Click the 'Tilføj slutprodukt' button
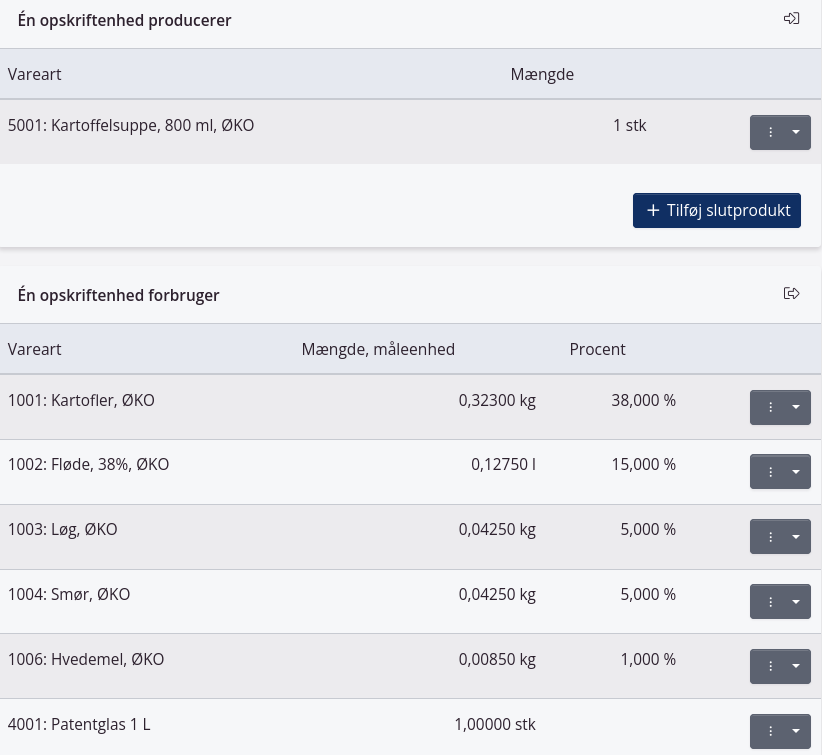Viewport: 822px width, 755px height. [716, 211]
